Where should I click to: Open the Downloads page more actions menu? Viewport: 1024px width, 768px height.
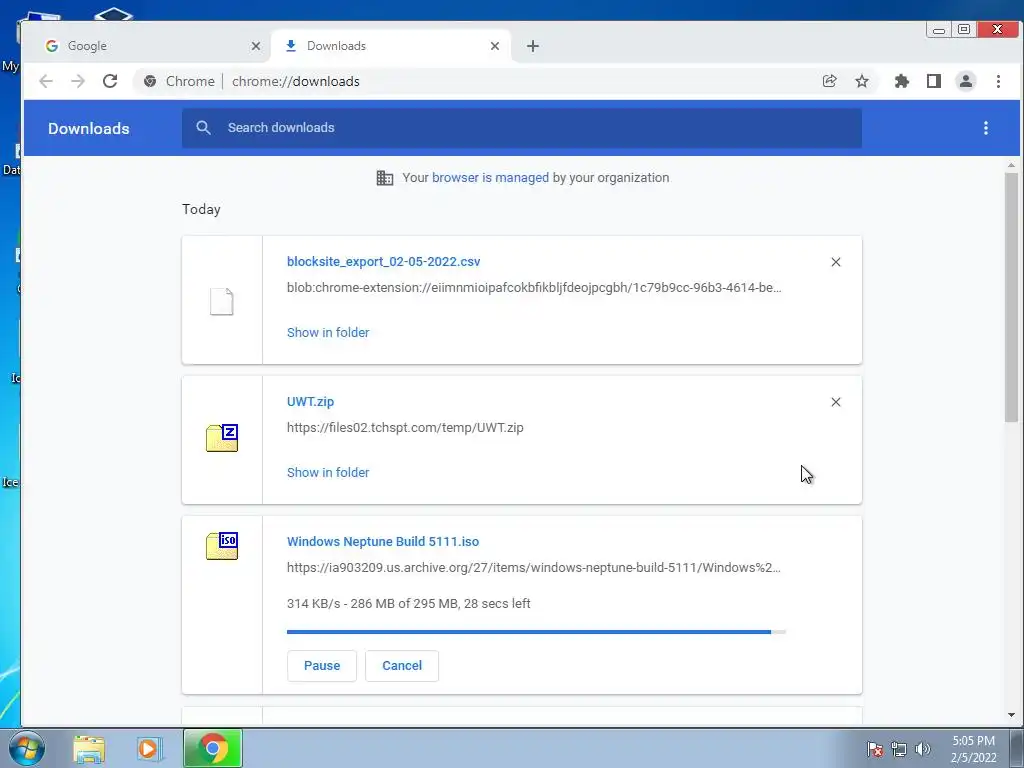[985, 128]
